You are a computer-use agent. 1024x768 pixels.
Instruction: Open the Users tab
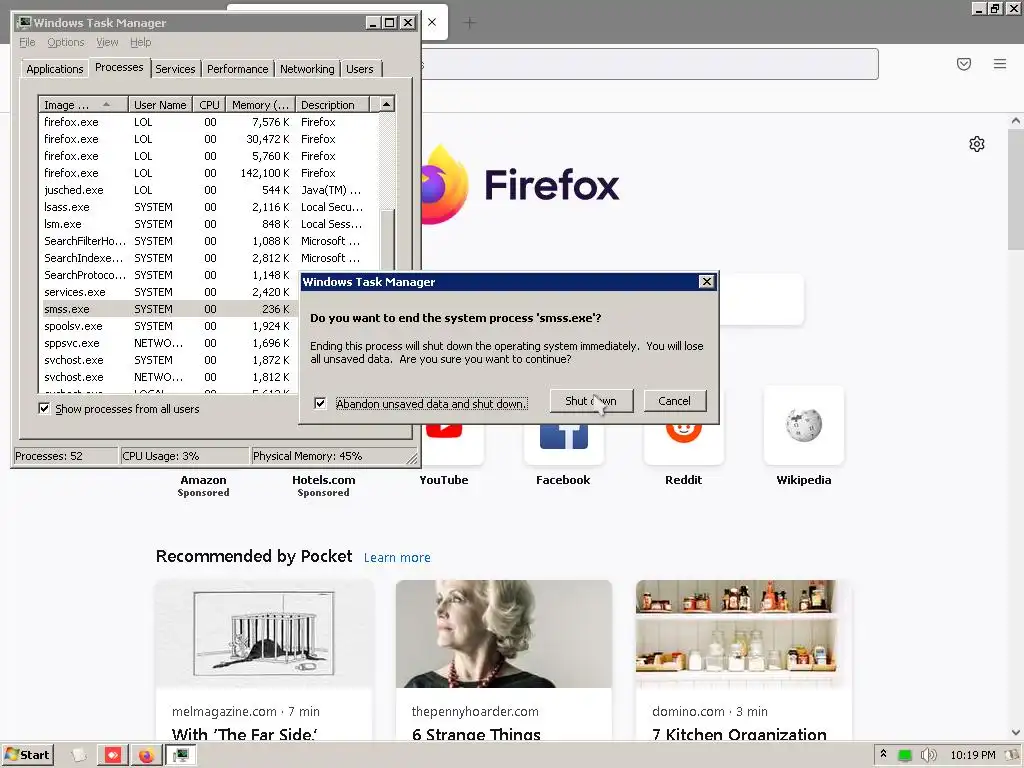click(360, 69)
